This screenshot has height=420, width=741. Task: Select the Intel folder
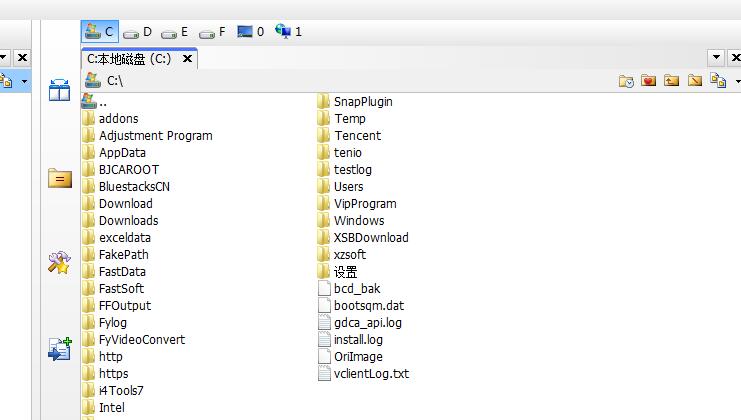tap(103, 408)
